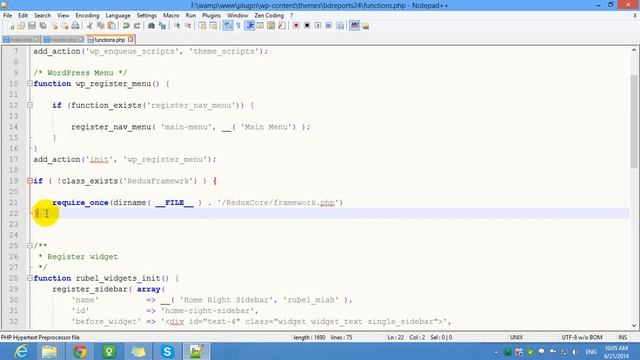Click UTF-8 w/o BOM encoding status
Viewport: 640px width, 360px height.
[582, 338]
